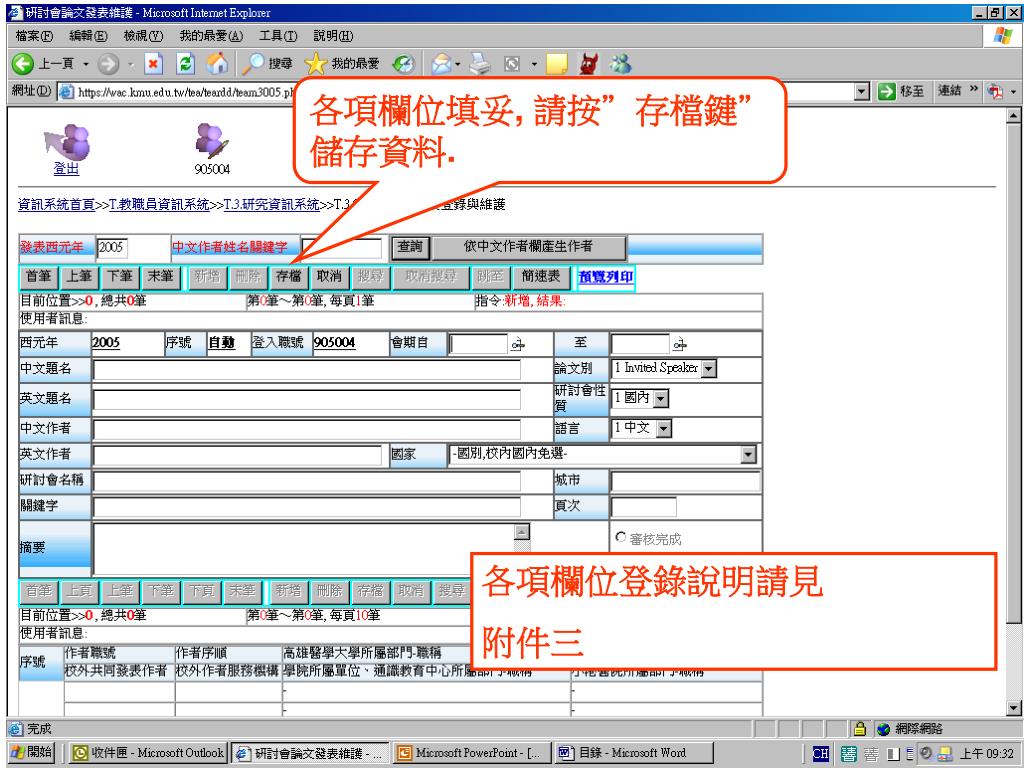This screenshot has width=1024, height=768.
Task: Click the Media globe icon in toolbar
Action: (403, 63)
